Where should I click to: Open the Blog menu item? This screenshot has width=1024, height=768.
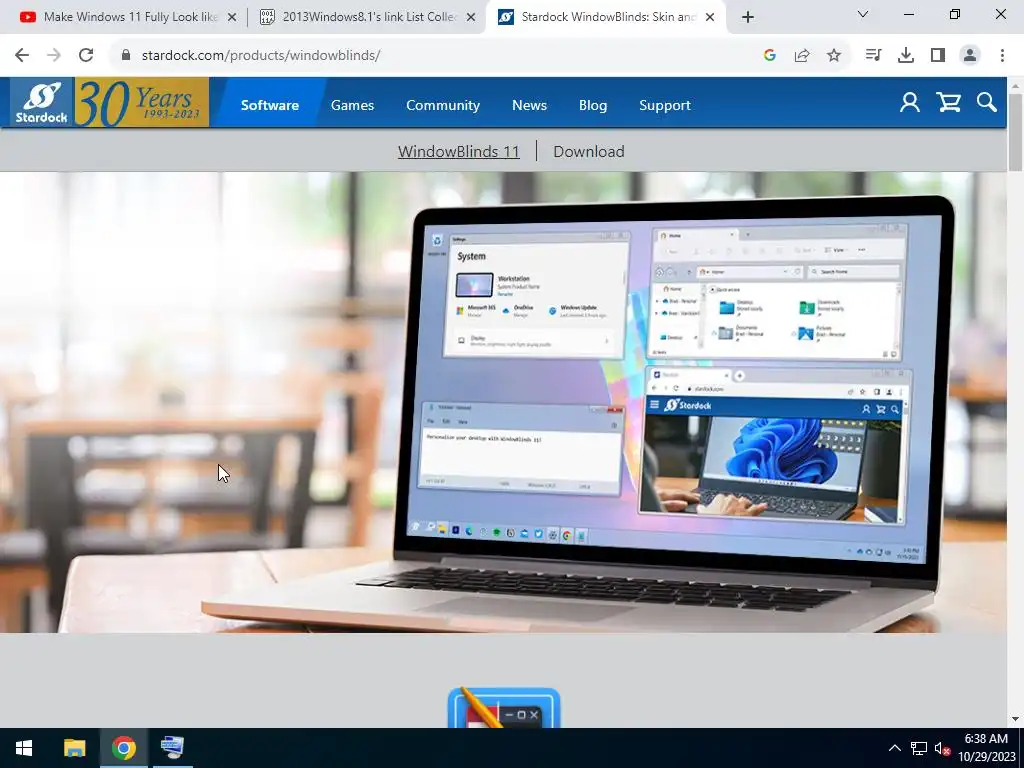(x=593, y=104)
